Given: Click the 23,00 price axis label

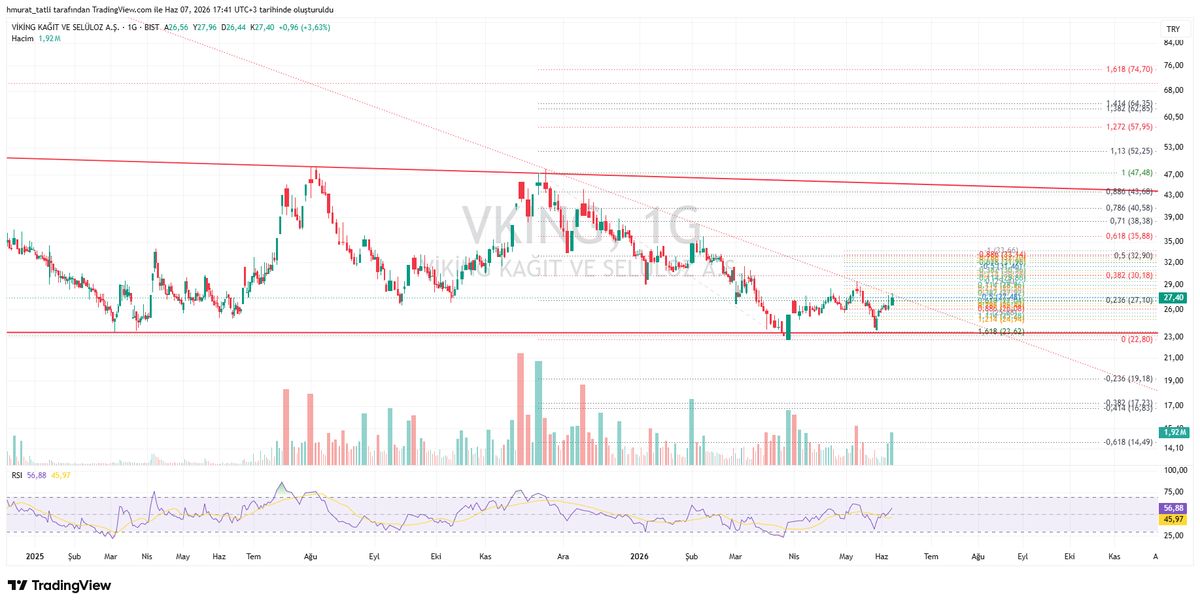Looking at the screenshot, I should tap(1173, 336).
